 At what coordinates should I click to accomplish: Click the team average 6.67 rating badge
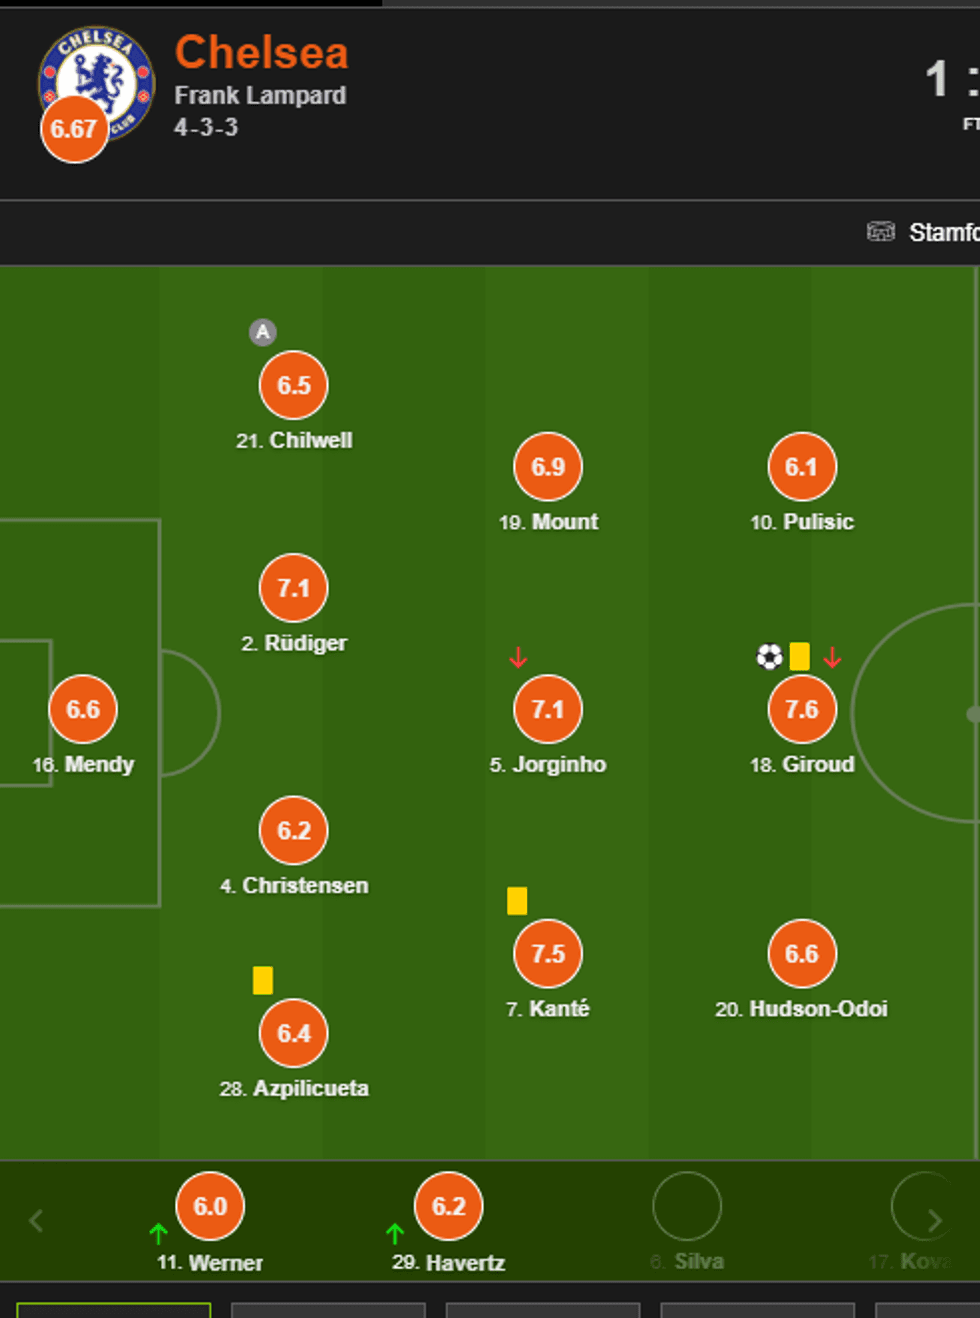[74, 129]
